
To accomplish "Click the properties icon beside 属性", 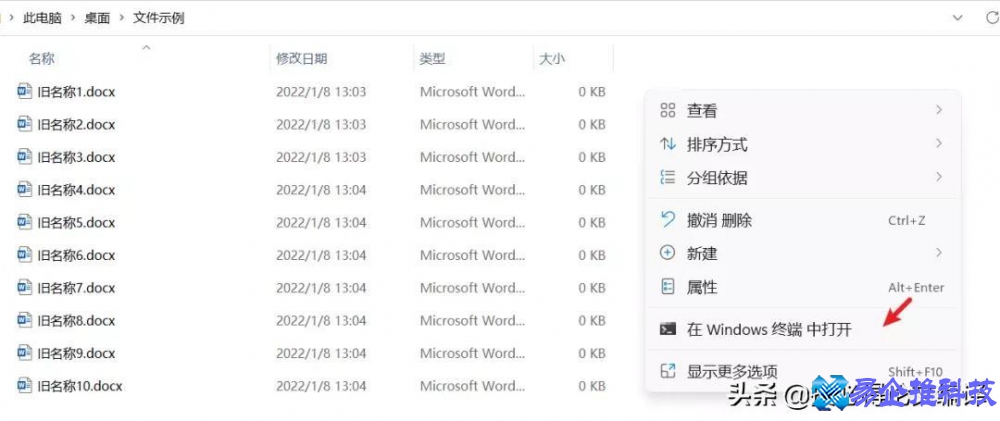I will 668,287.
